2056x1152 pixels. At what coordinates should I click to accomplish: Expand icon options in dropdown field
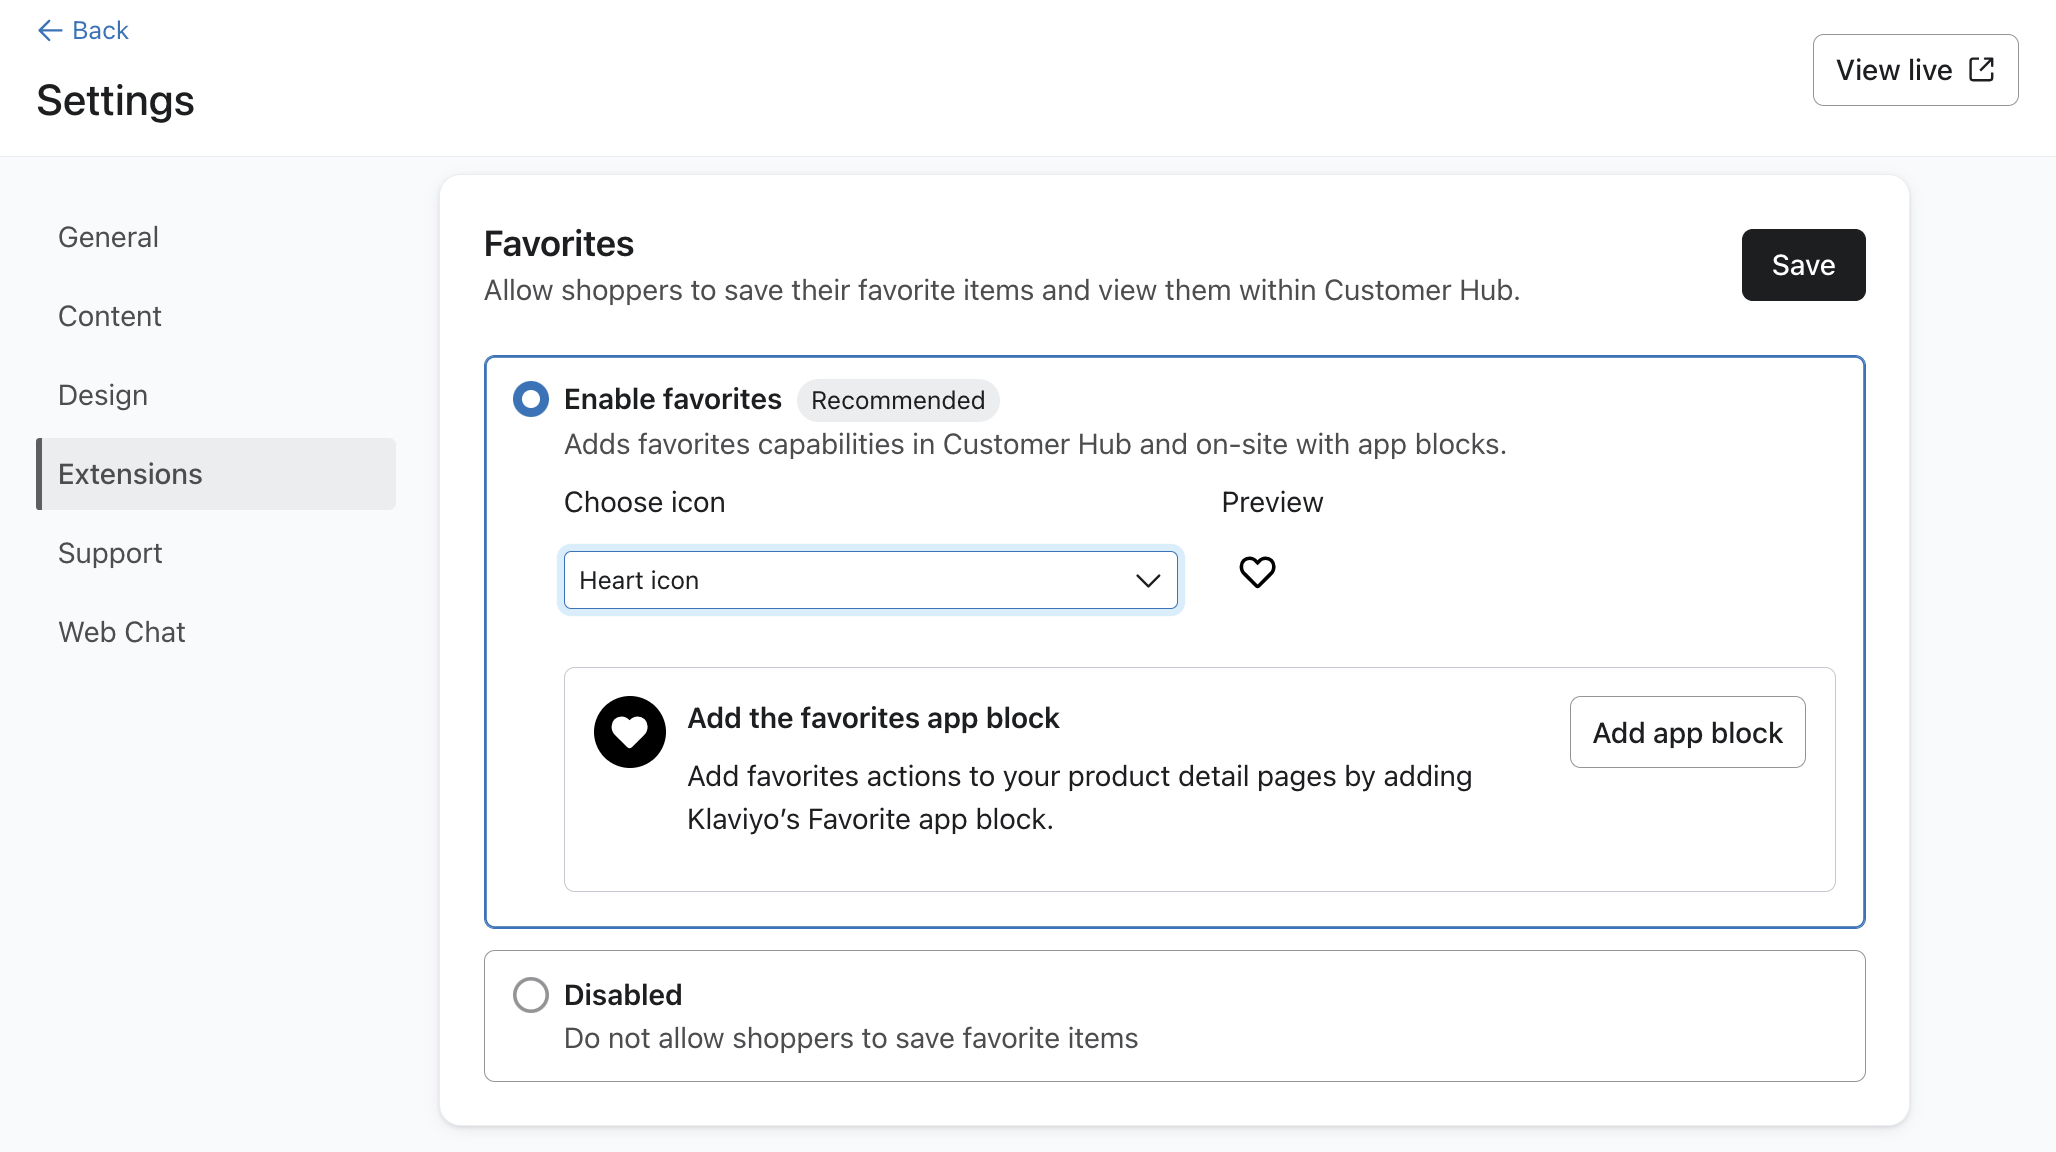click(x=1147, y=580)
